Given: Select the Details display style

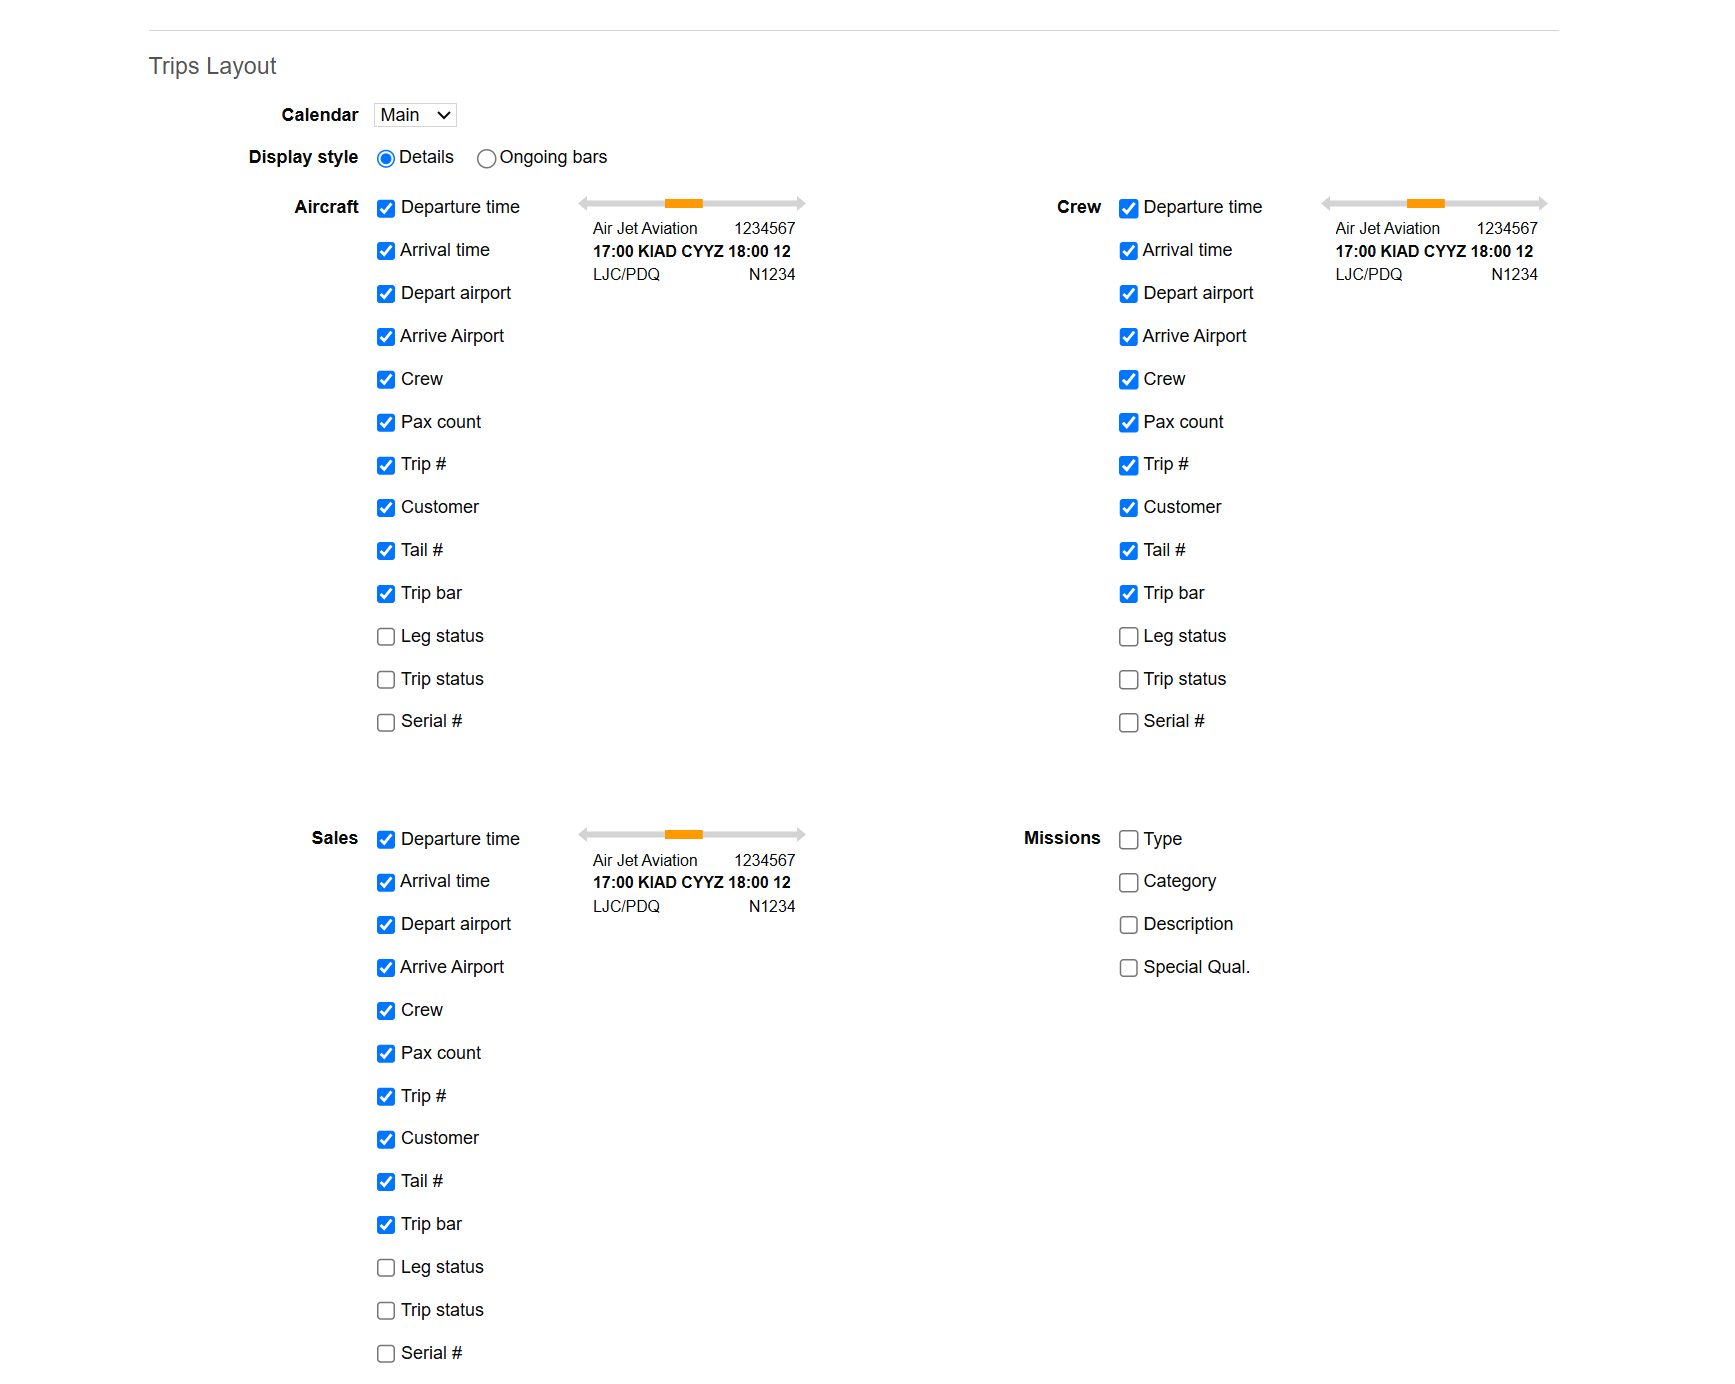Looking at the screenshot, I should (x=386, y=158).
